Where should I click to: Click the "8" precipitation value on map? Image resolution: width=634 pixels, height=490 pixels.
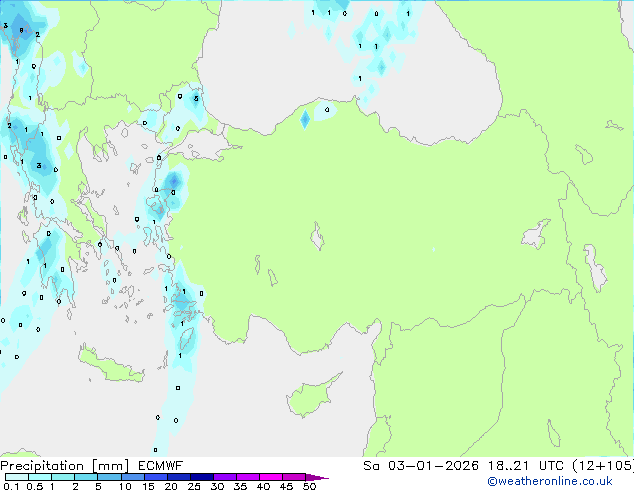coord(21,30)
